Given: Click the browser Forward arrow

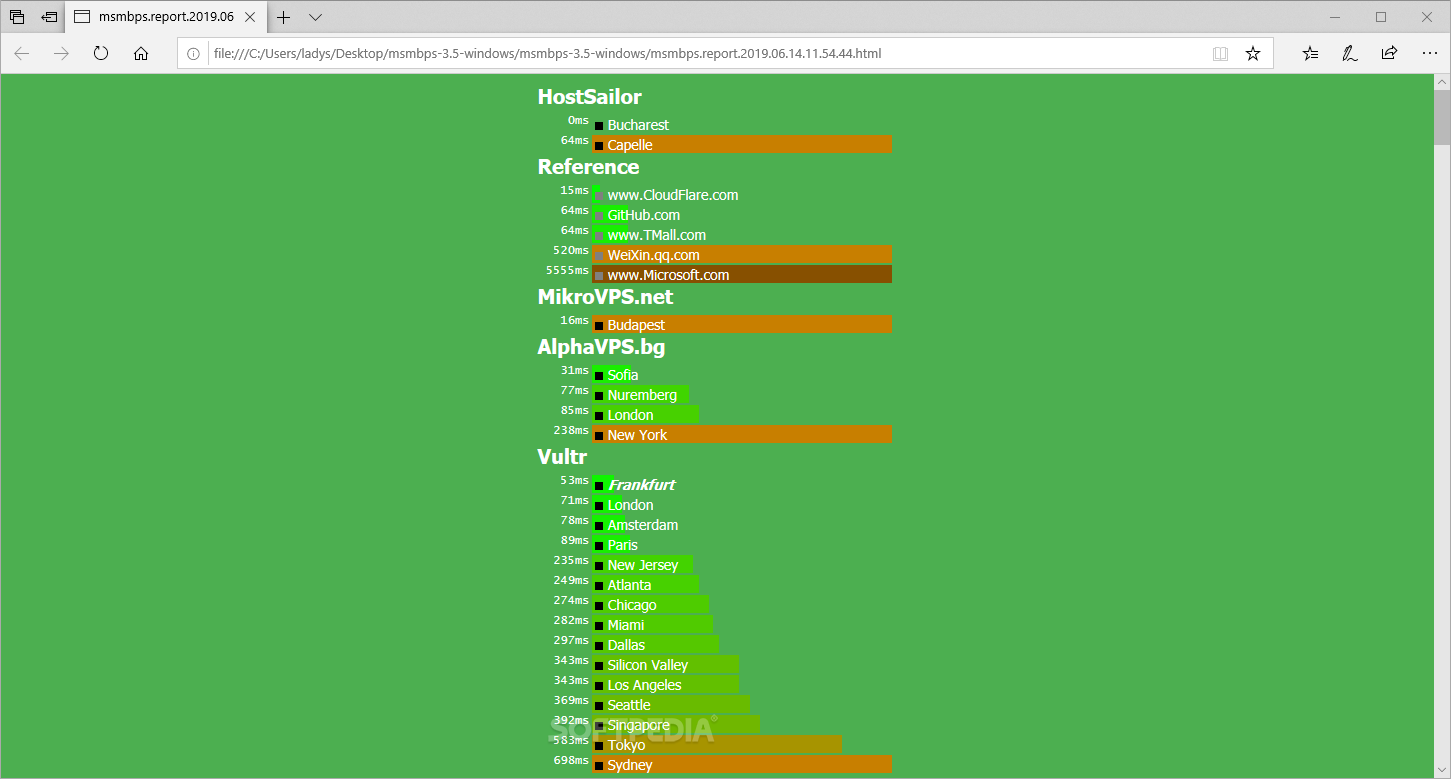Looking at the screenshot, I should (62, 54).
